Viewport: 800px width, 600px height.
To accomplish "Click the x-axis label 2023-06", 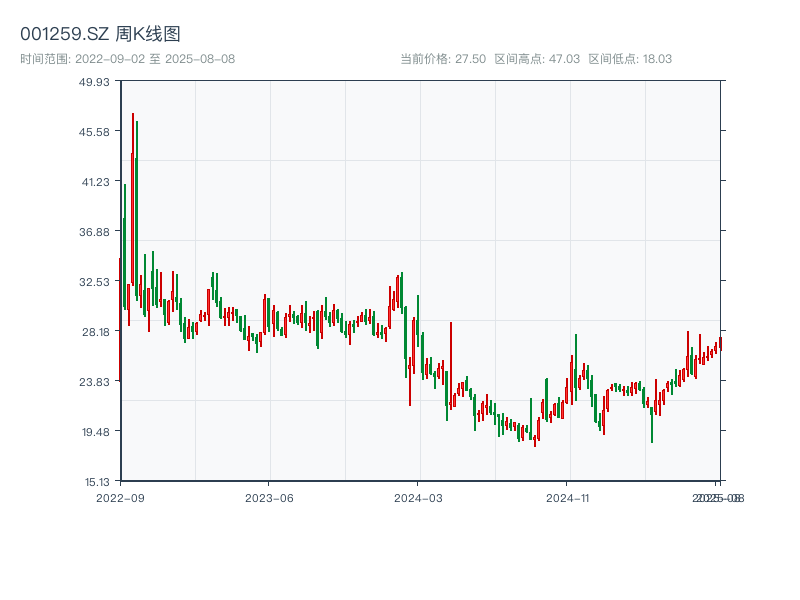I will 269,498.
